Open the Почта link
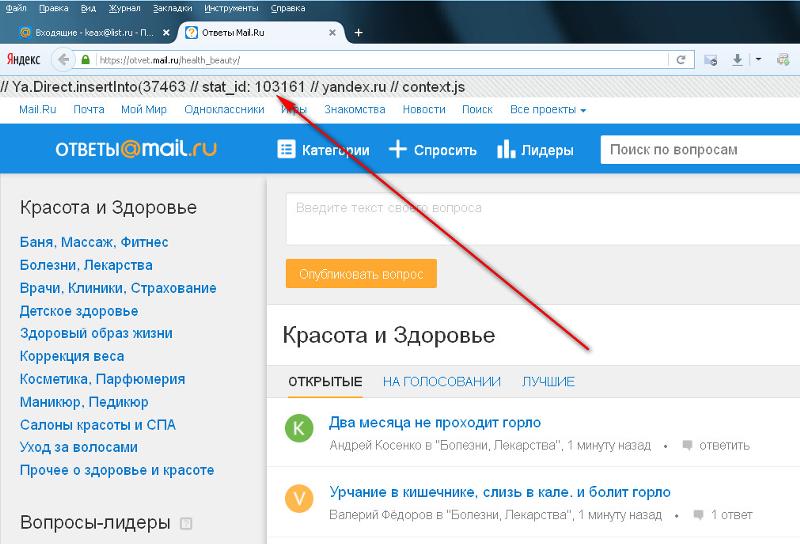800x544 pixels. 89,109
